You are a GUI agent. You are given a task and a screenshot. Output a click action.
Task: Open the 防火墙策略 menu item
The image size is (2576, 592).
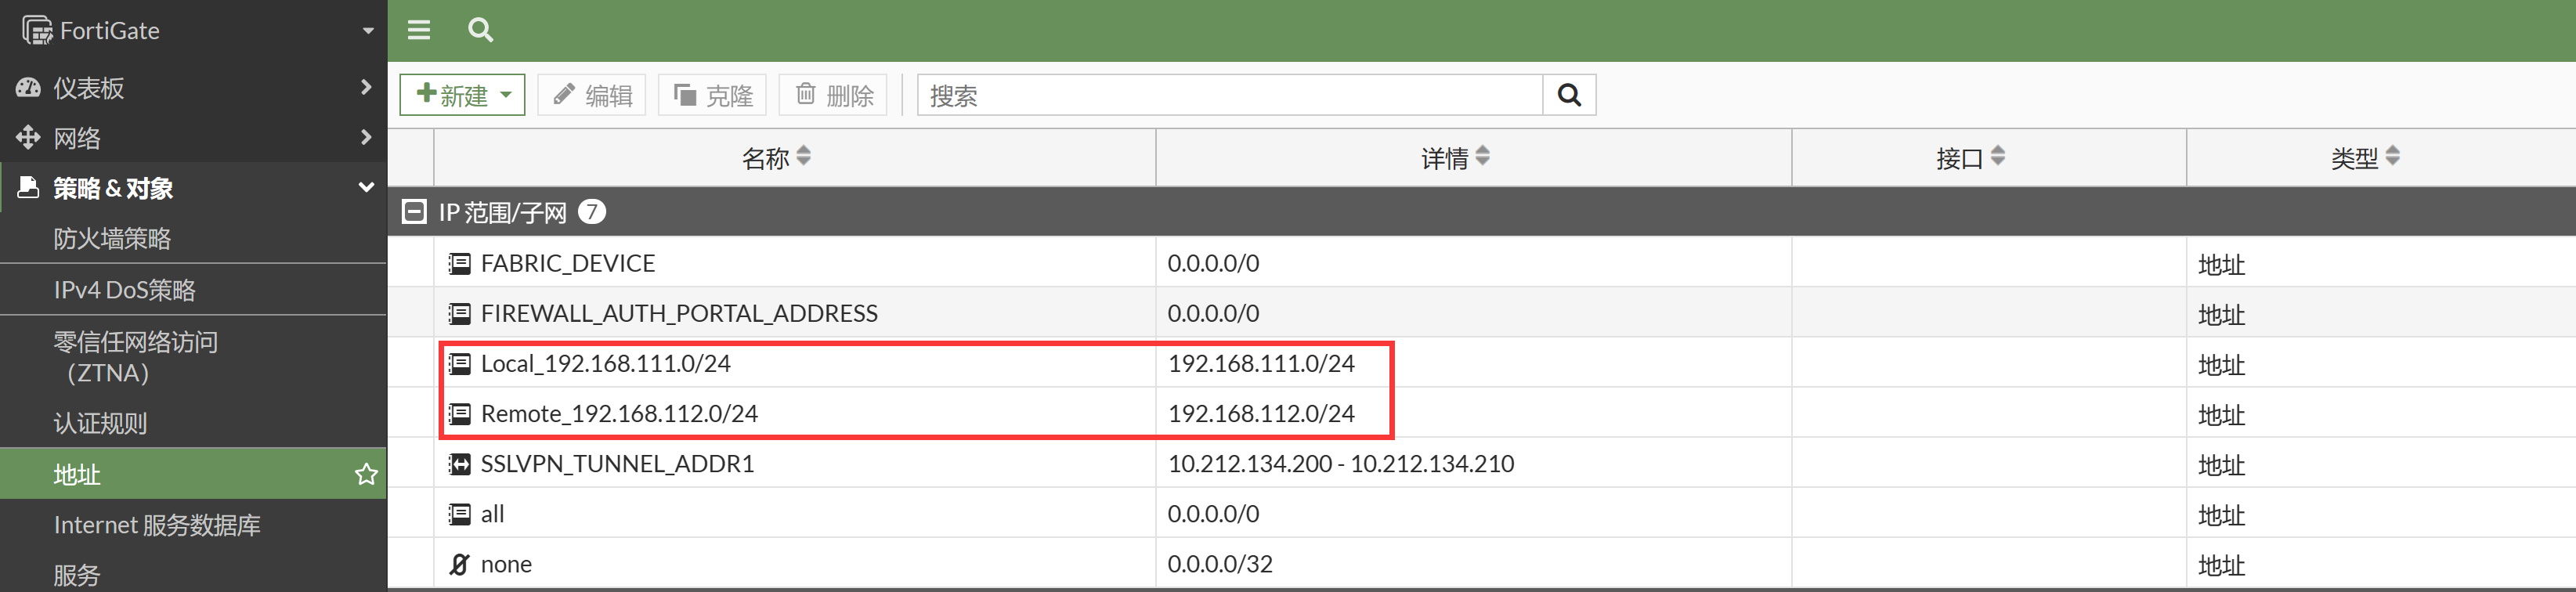click(112, 239)
